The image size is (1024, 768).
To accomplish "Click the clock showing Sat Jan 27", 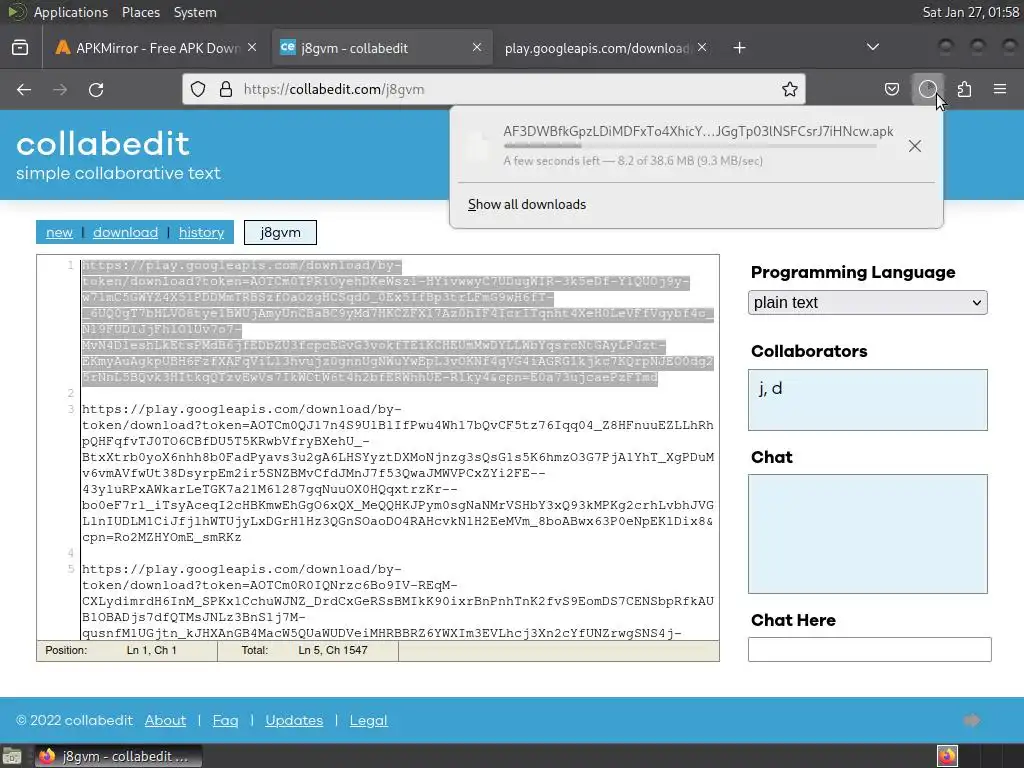I will coord(970,12).
